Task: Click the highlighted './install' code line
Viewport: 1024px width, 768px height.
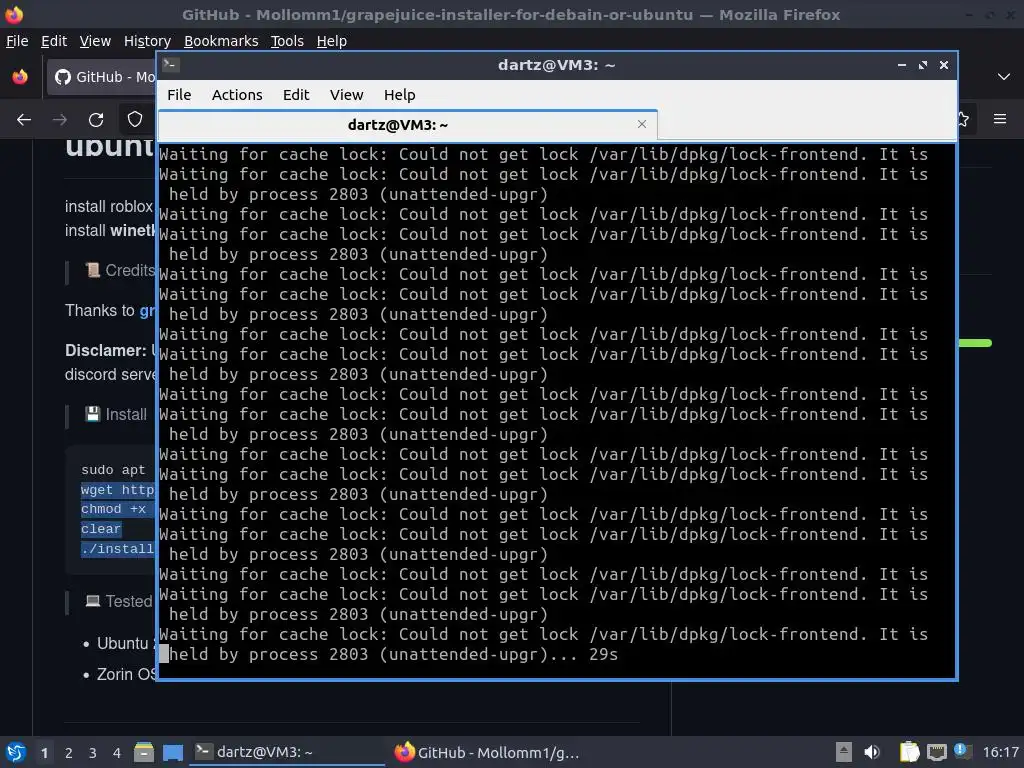Action: coord(118,549)
